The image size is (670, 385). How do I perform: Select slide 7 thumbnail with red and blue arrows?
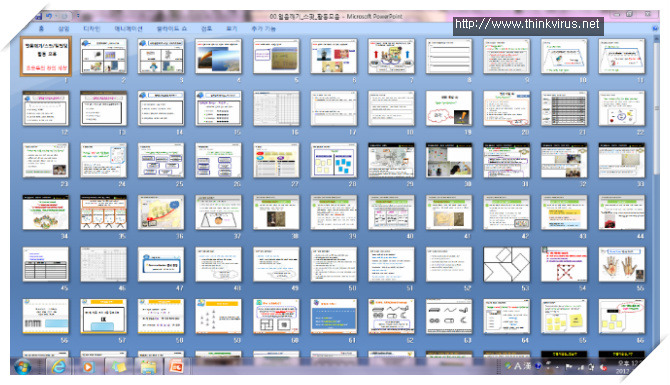(x=391, y=56)
